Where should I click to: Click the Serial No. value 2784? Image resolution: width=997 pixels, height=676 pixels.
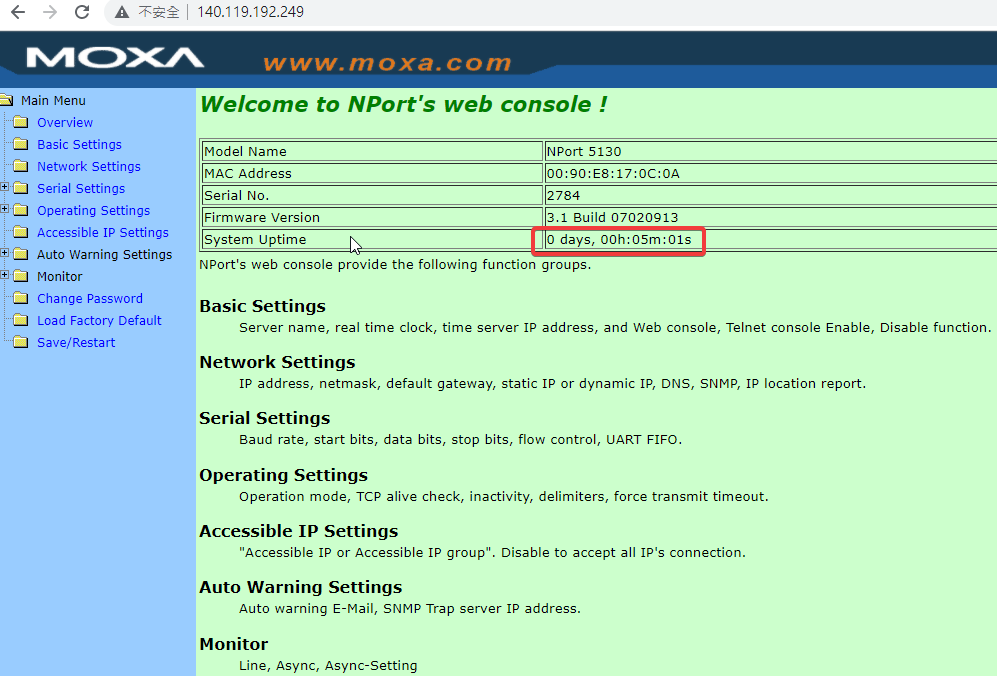pos(563,195)
